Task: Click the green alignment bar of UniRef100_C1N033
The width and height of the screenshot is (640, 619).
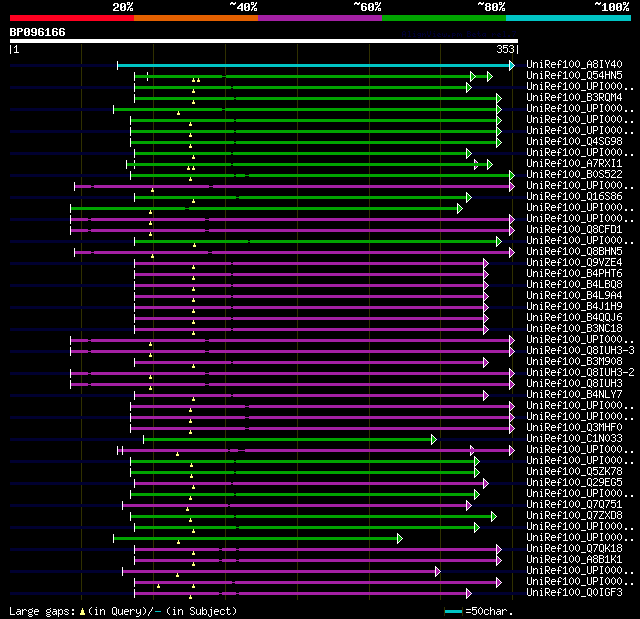Action: click(x=287, y=439)
